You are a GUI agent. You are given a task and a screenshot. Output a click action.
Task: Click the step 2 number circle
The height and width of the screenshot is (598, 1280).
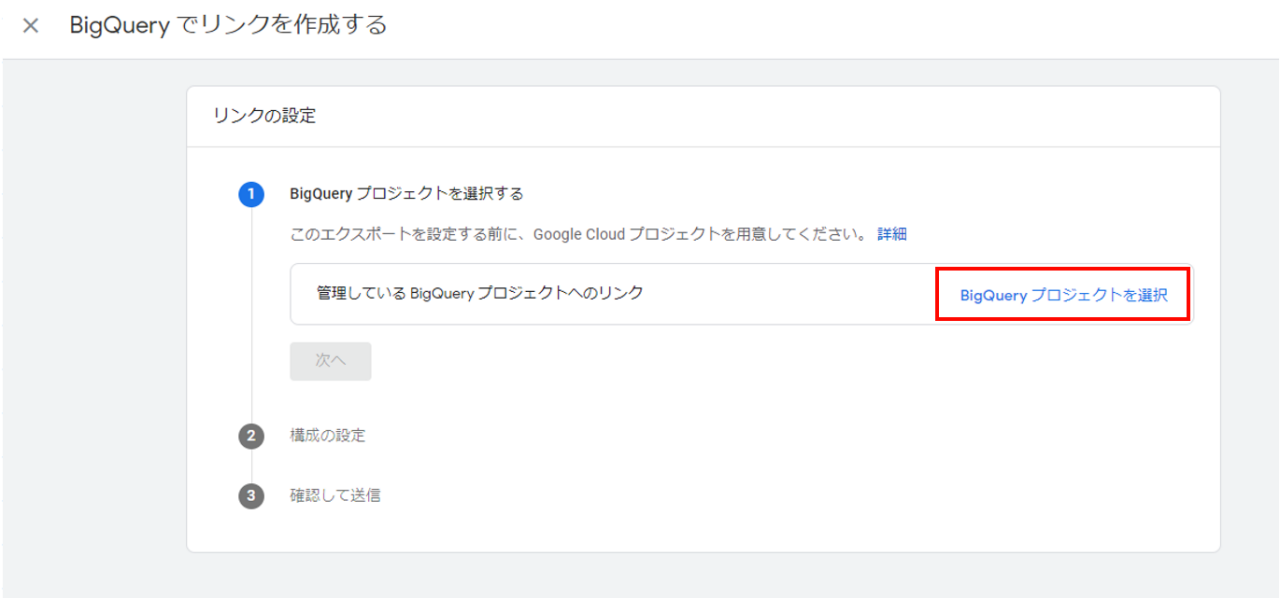coord(251,436)
